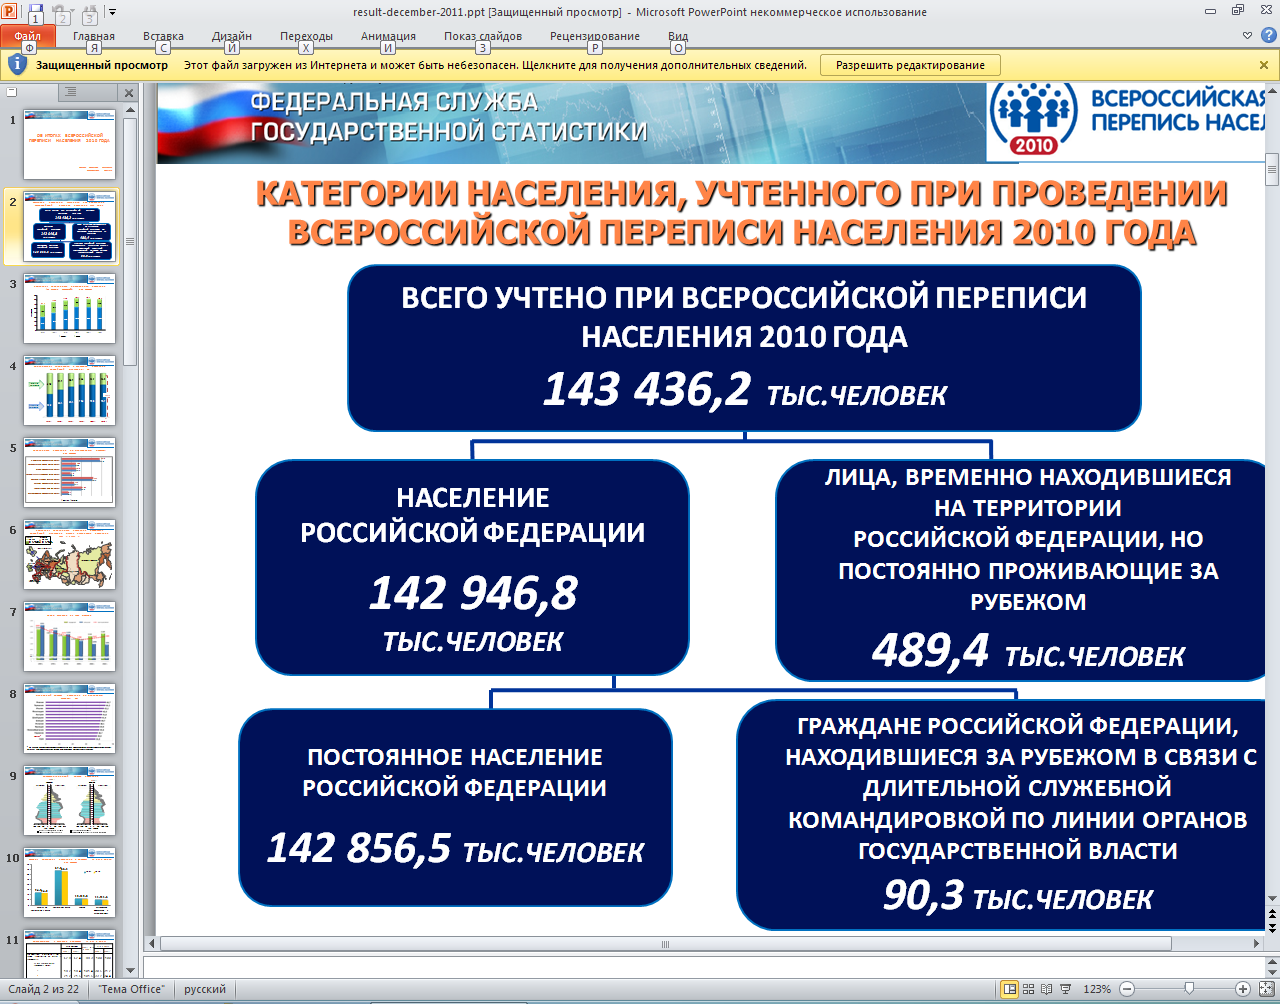Open the Дизайн ribbon tab
This screenshot has width=1280, height=1004.
pyautogui.click(x=232, y=36)
